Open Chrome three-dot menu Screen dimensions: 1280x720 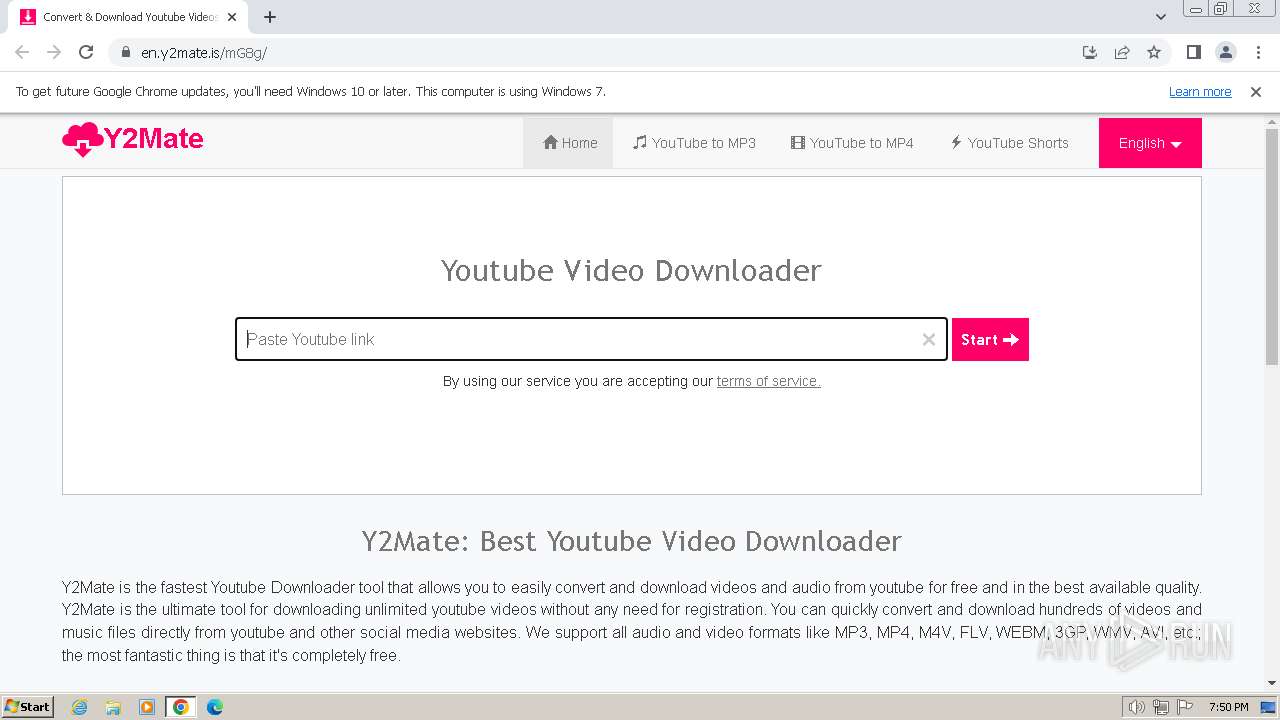(x=1258, y=52)
